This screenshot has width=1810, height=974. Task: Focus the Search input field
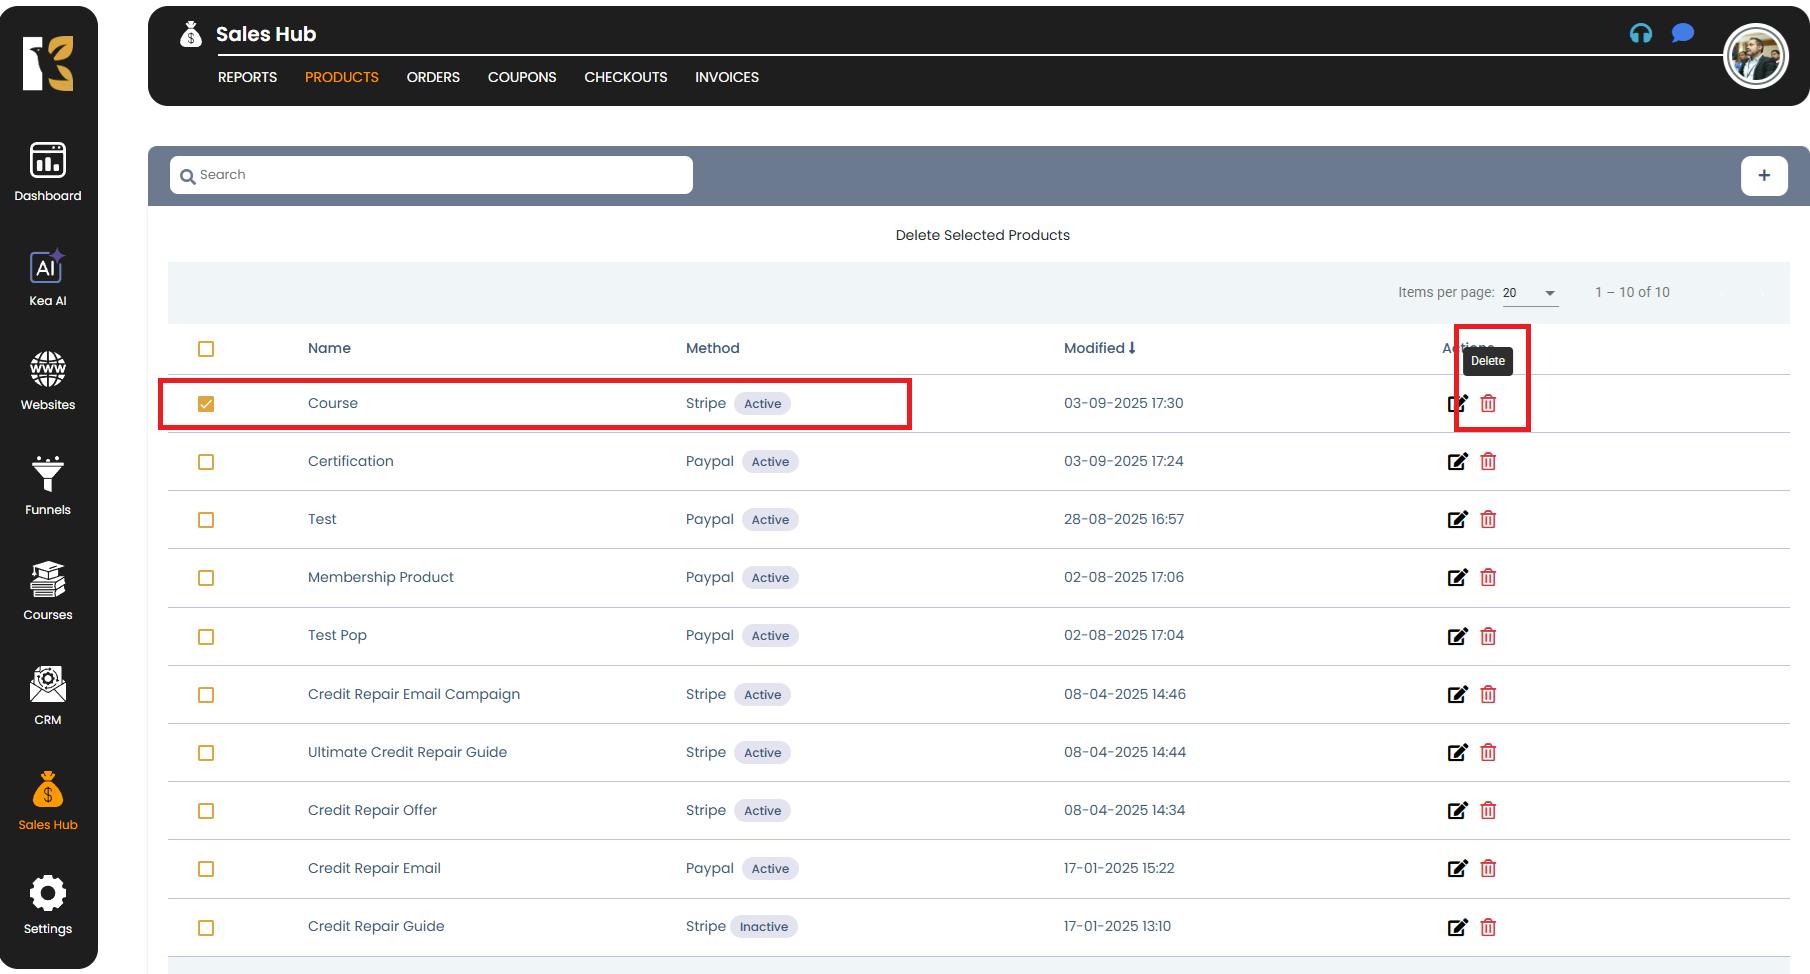pos(440,175)
